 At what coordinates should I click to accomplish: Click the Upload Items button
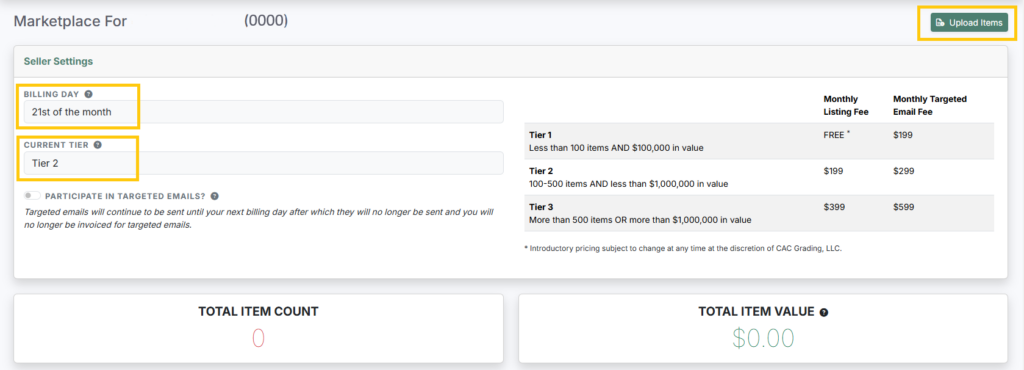(x=969, y=23)
